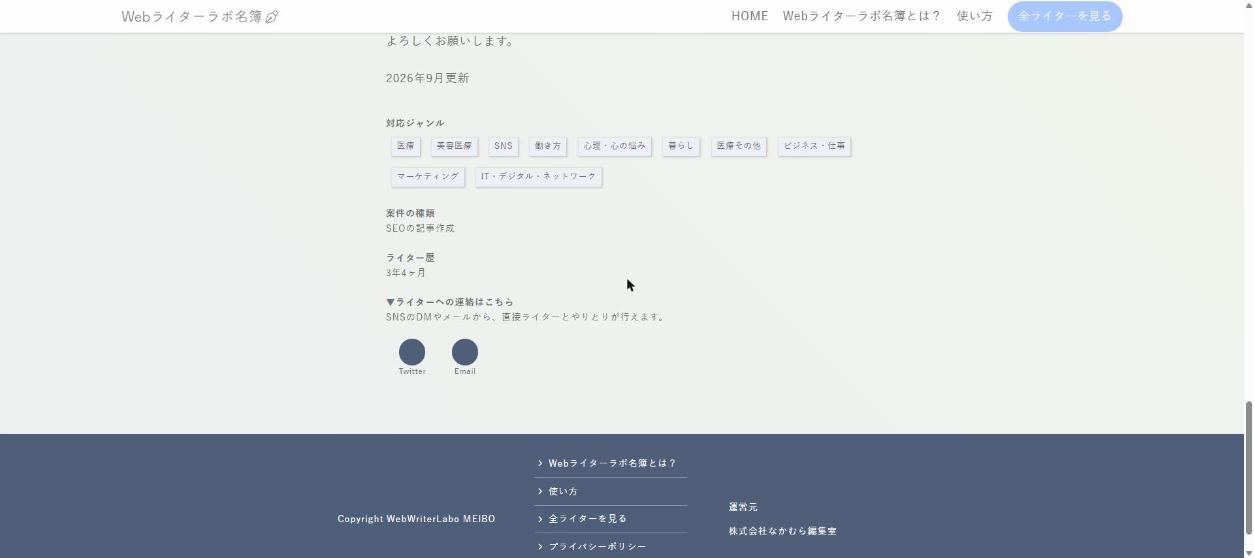The image size is (1254, 558).
Task: Select the マーケティング genre tag
Action: pos(428,177)
